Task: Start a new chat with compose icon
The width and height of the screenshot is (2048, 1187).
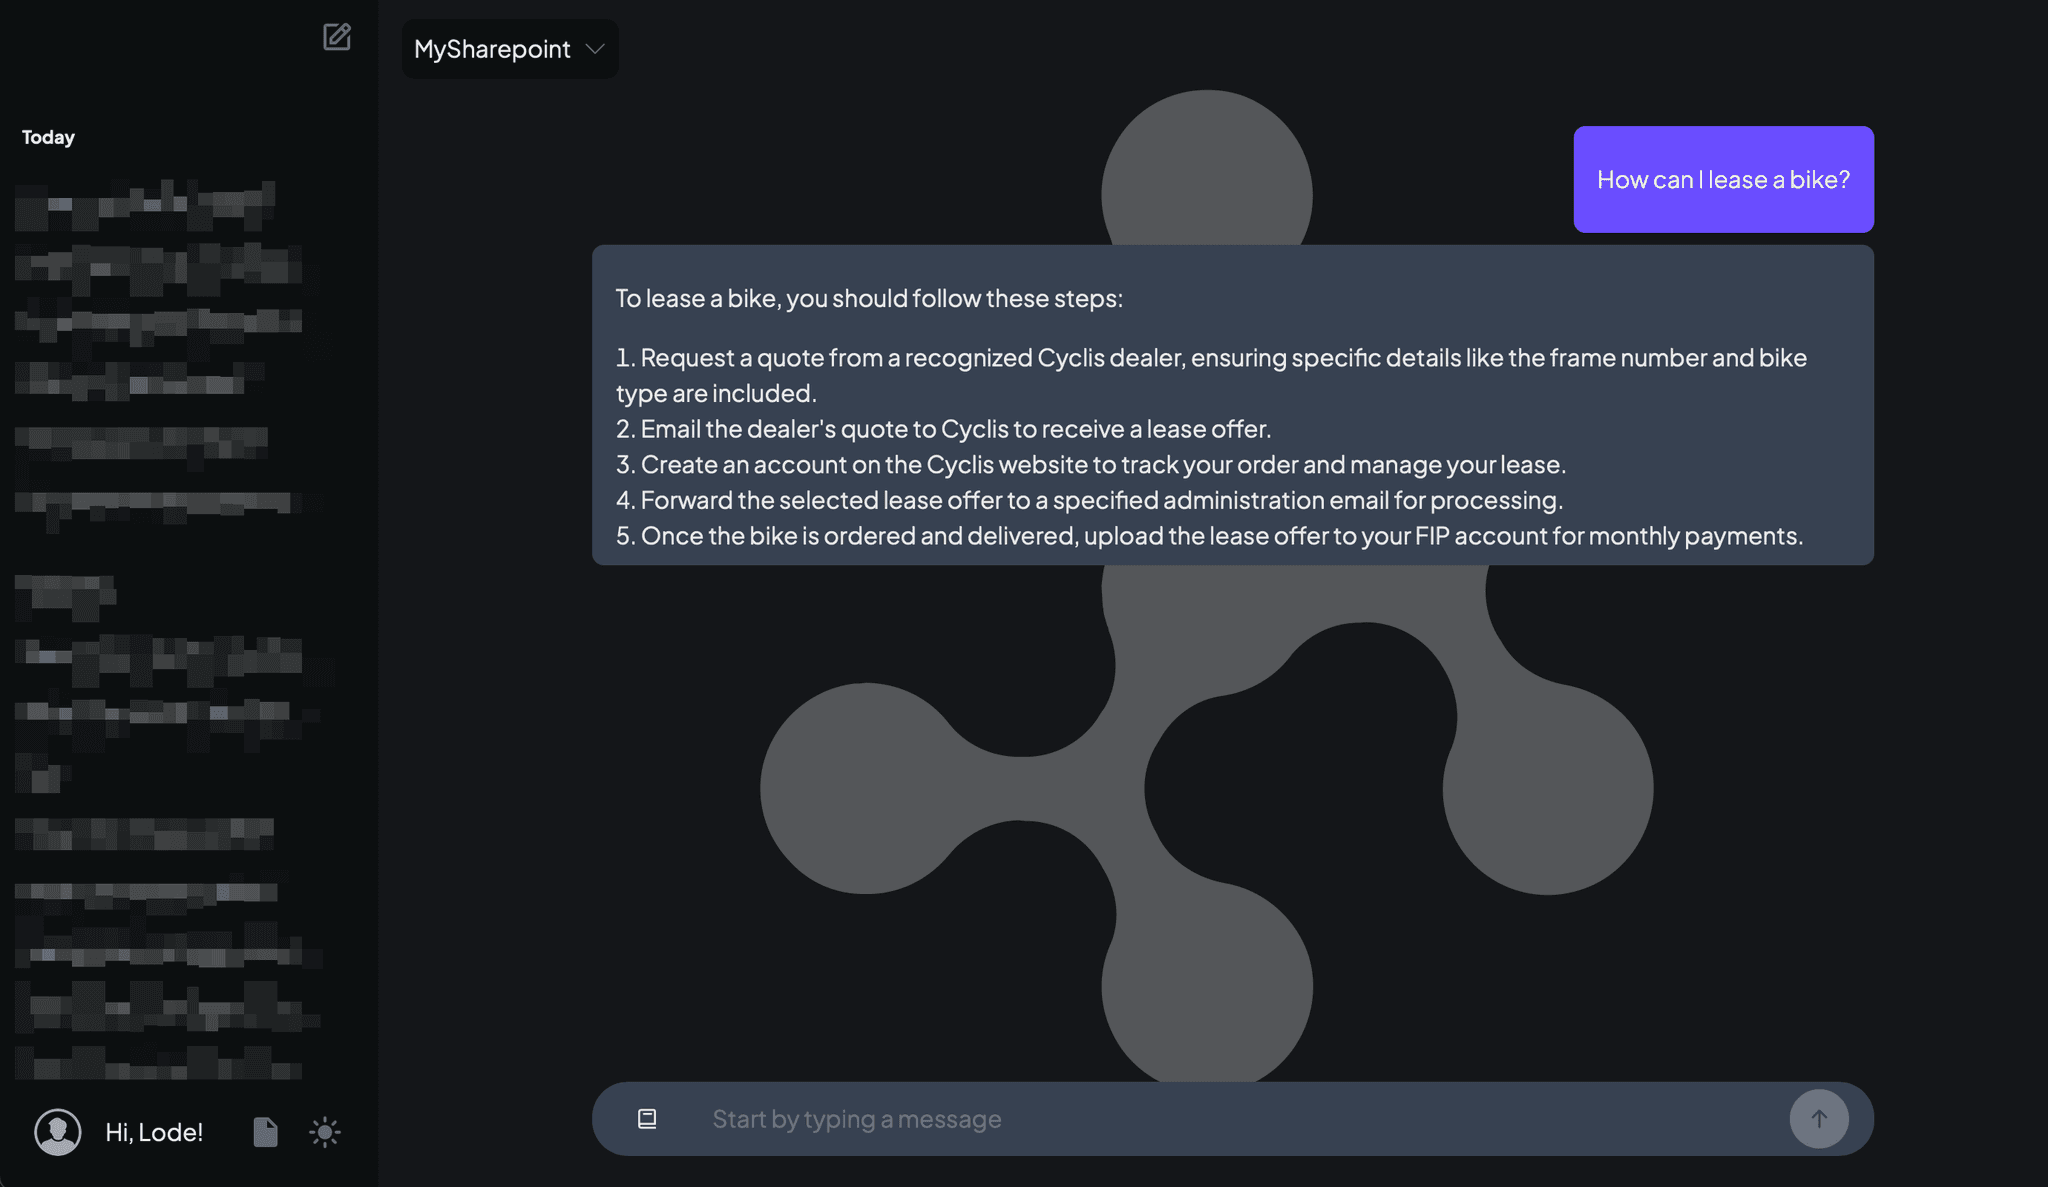Action: [x=337, y=37]
